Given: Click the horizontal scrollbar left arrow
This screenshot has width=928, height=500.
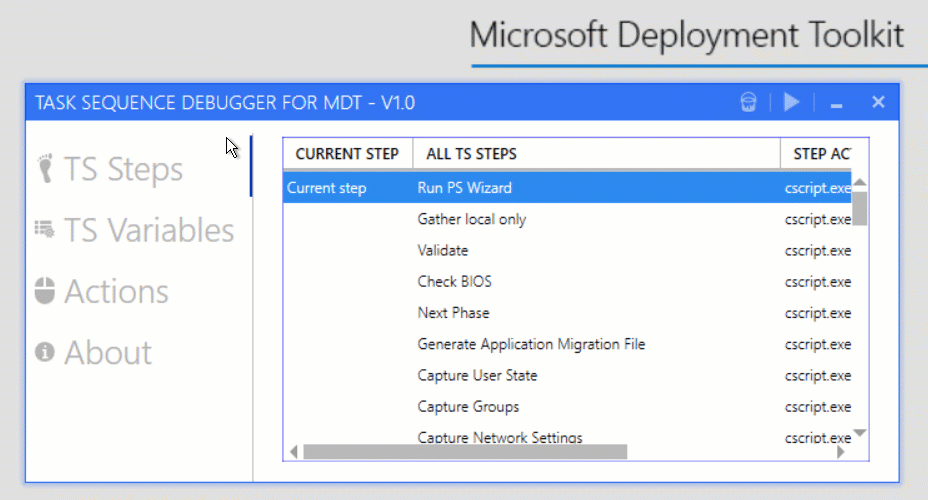Looking at the screenshot, I should click(x=293, y=452).
